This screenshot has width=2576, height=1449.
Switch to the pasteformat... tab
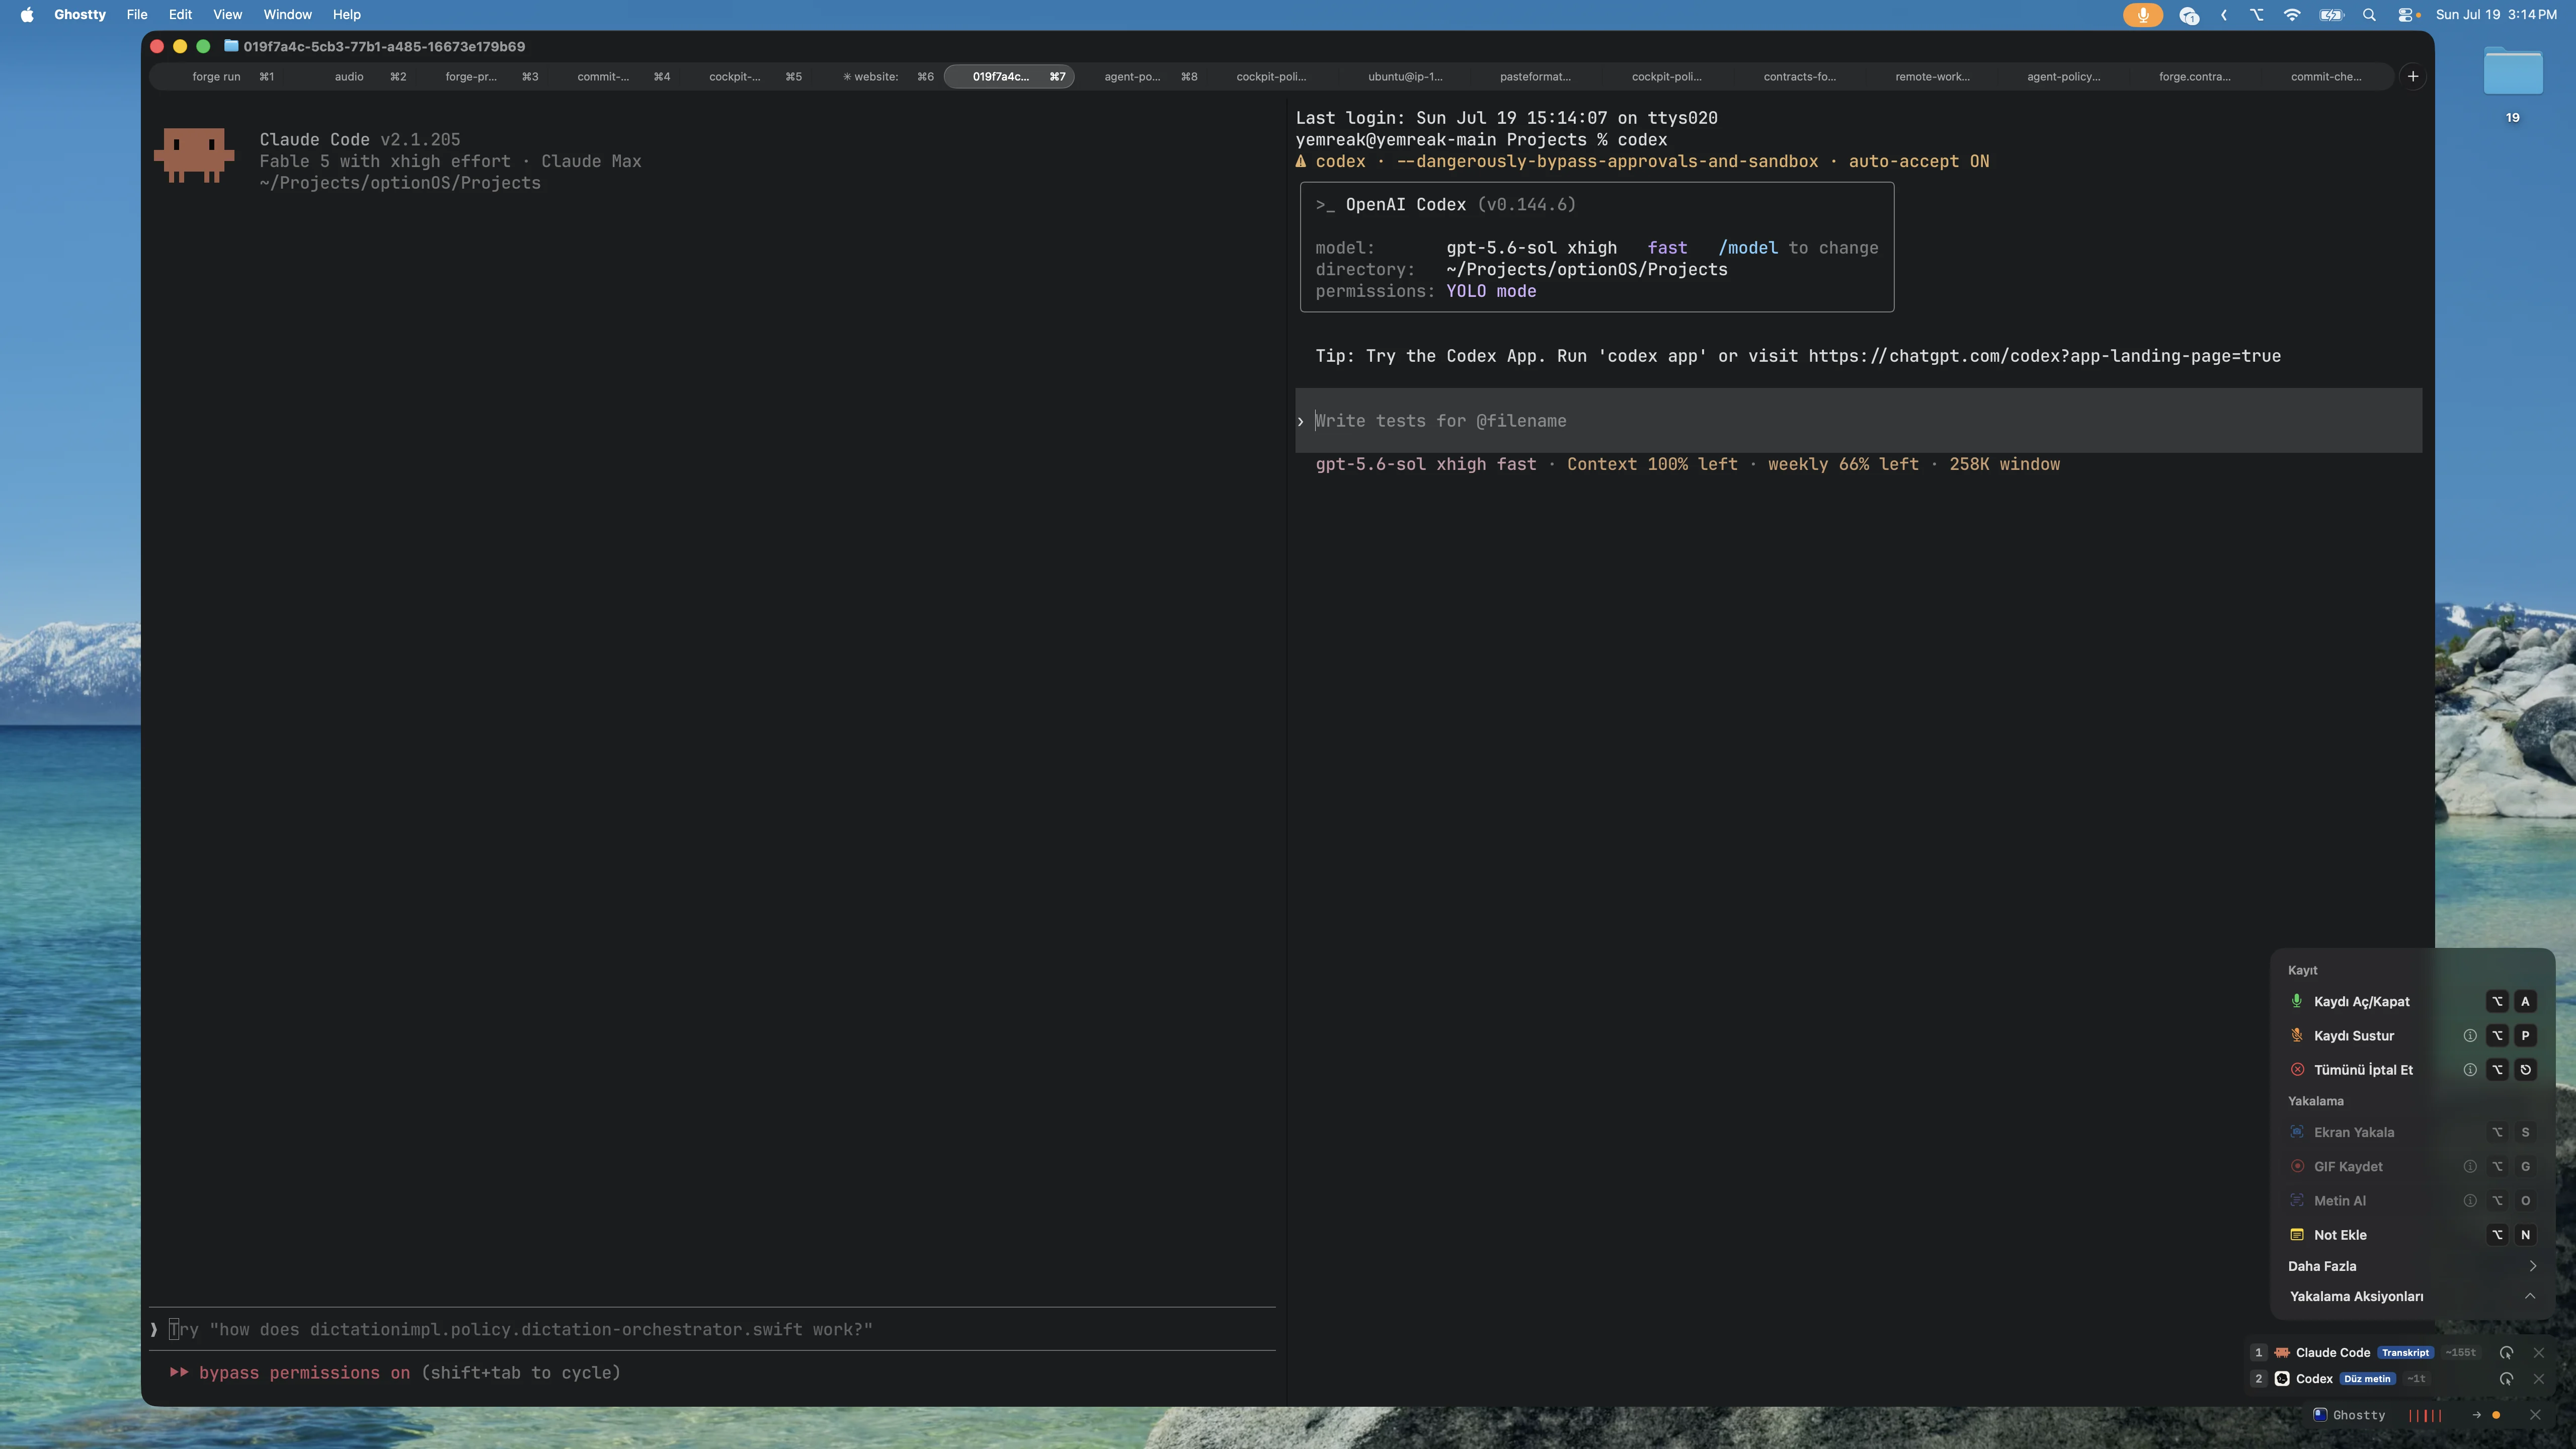pos(1535,76)
